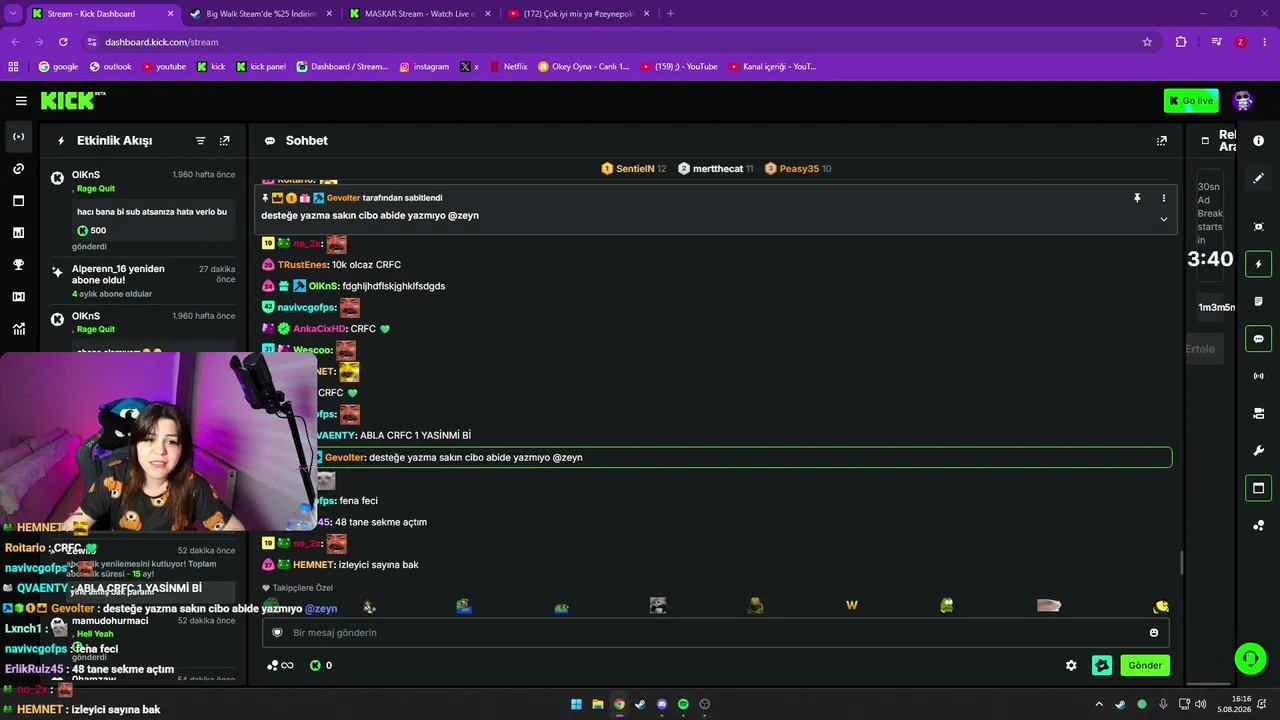Image resolution: width=1280 pixels, height=720 pixels.
Task: Open the info icon in right sidebar
Action: point(1259,141)
